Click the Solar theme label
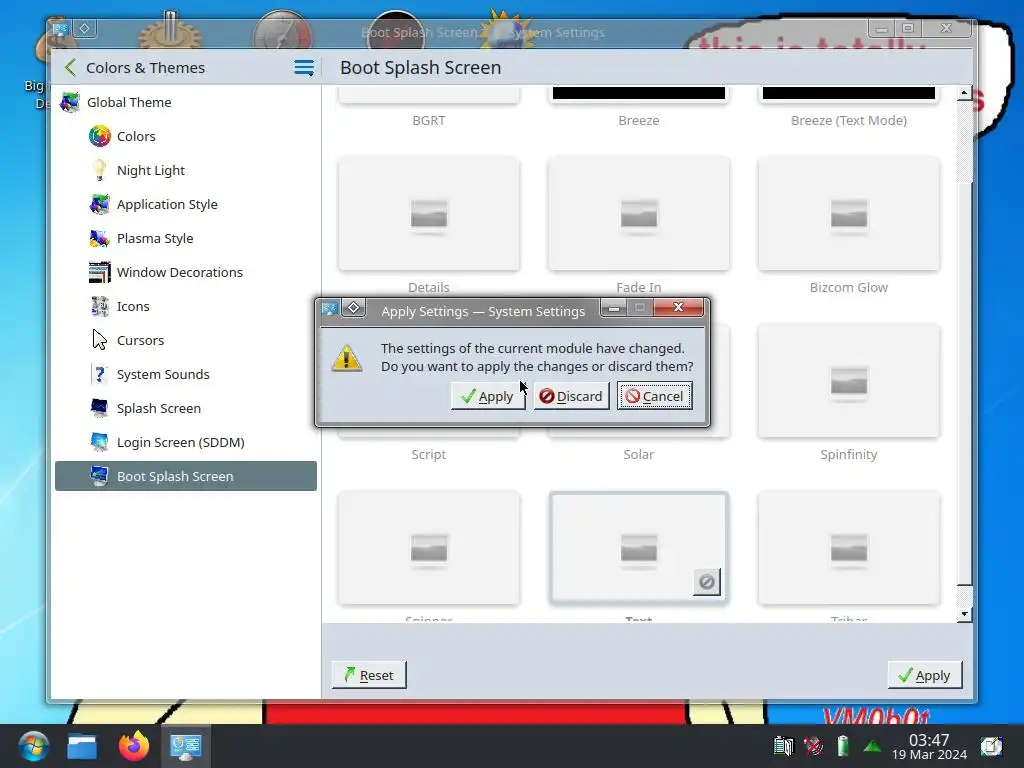1024x768 pixels. click(x=639, y=455)
